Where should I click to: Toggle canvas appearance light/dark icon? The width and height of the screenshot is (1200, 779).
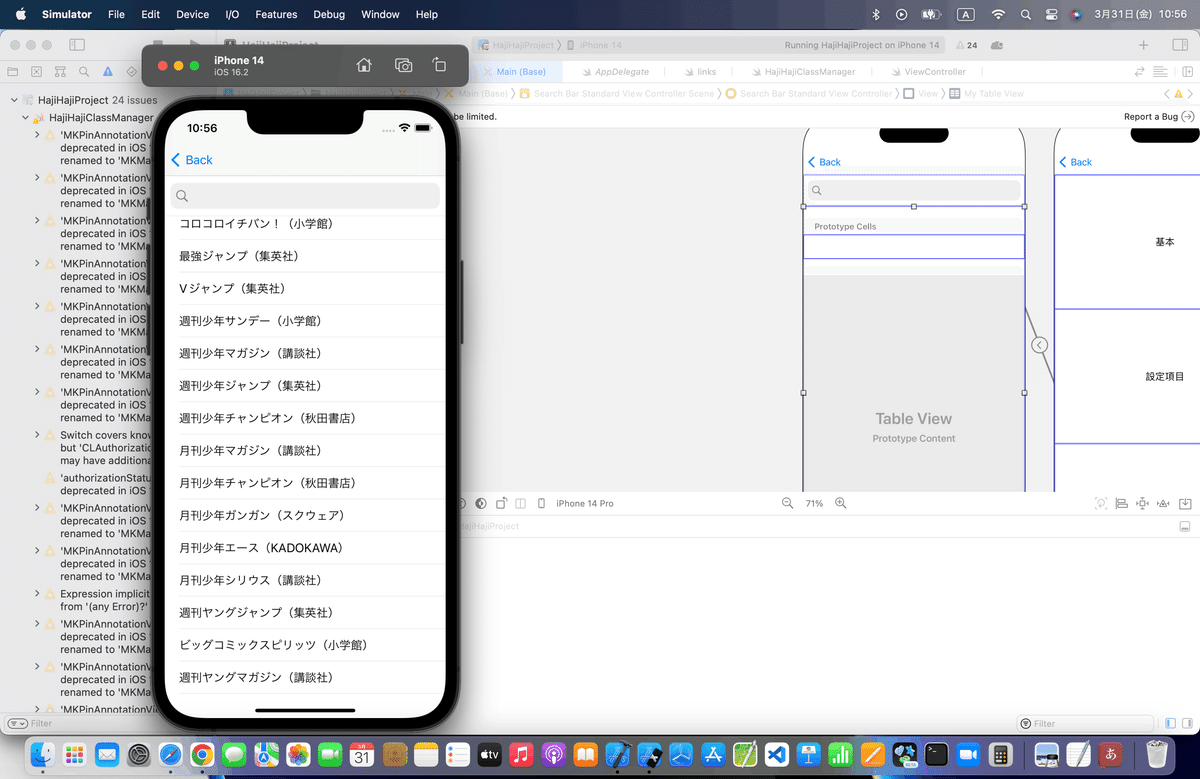[481, 503]
